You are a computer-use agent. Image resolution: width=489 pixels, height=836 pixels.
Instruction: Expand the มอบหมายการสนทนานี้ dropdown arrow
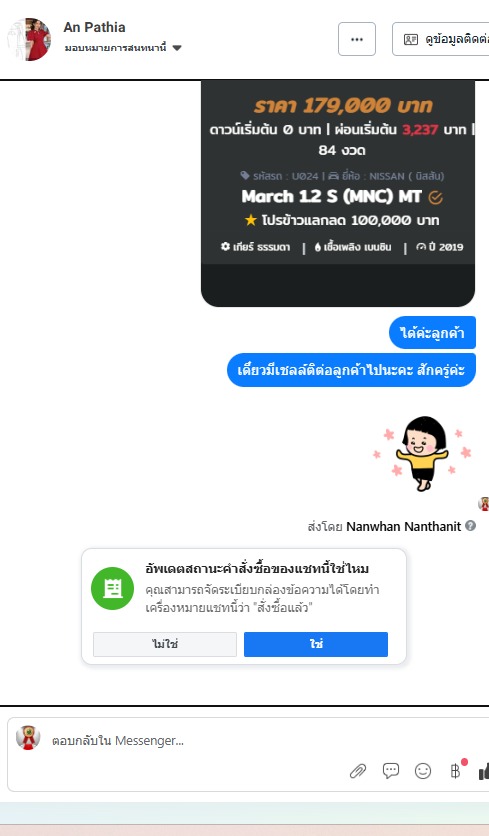click(177, 48)
